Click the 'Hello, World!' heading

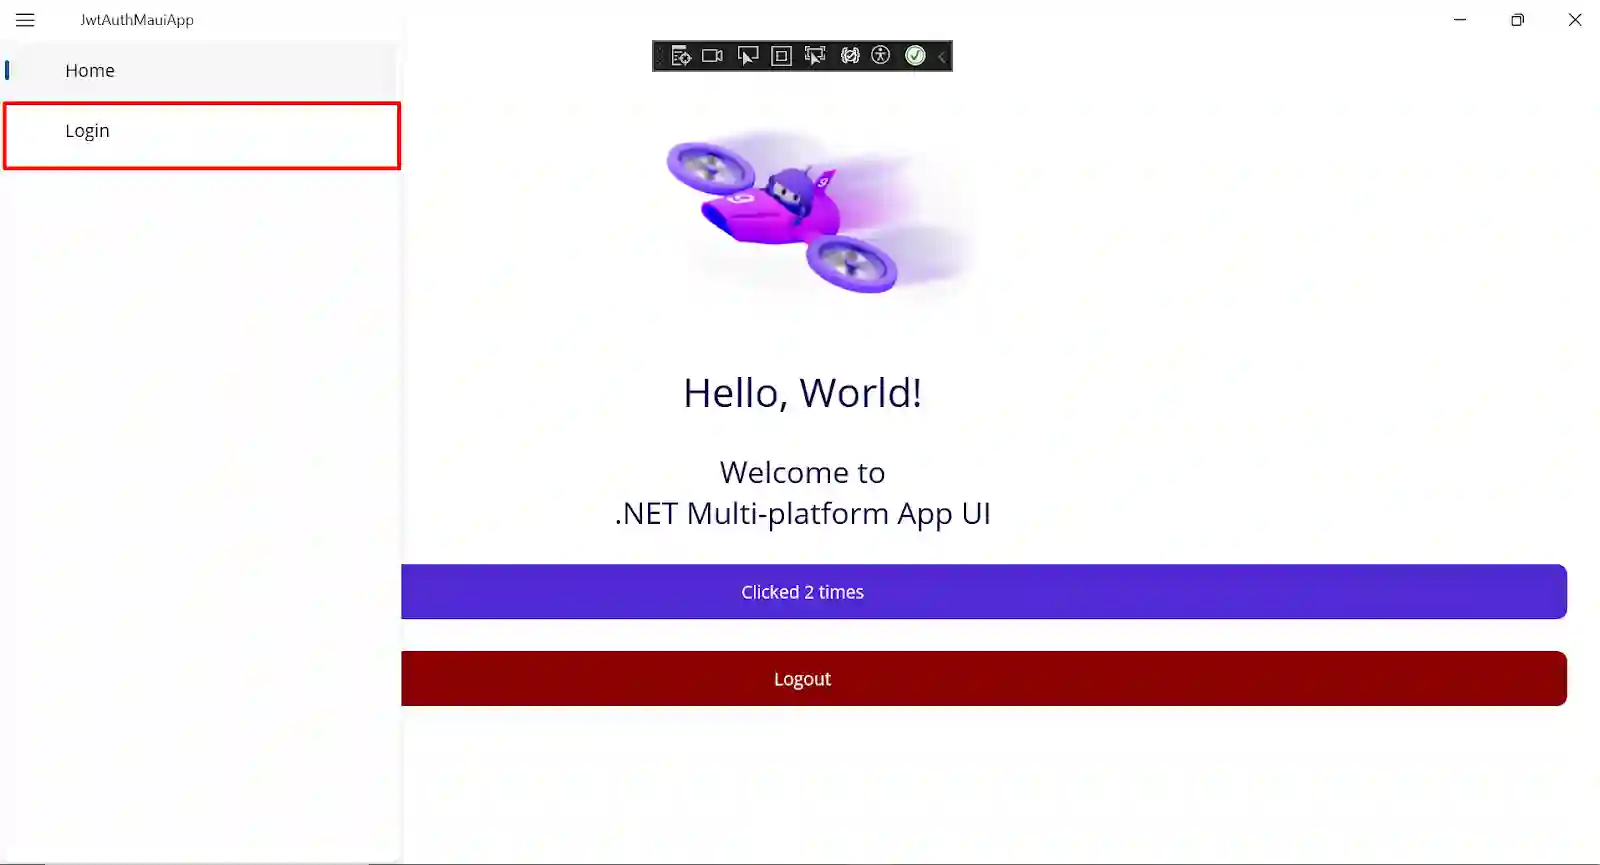(802, 393)
